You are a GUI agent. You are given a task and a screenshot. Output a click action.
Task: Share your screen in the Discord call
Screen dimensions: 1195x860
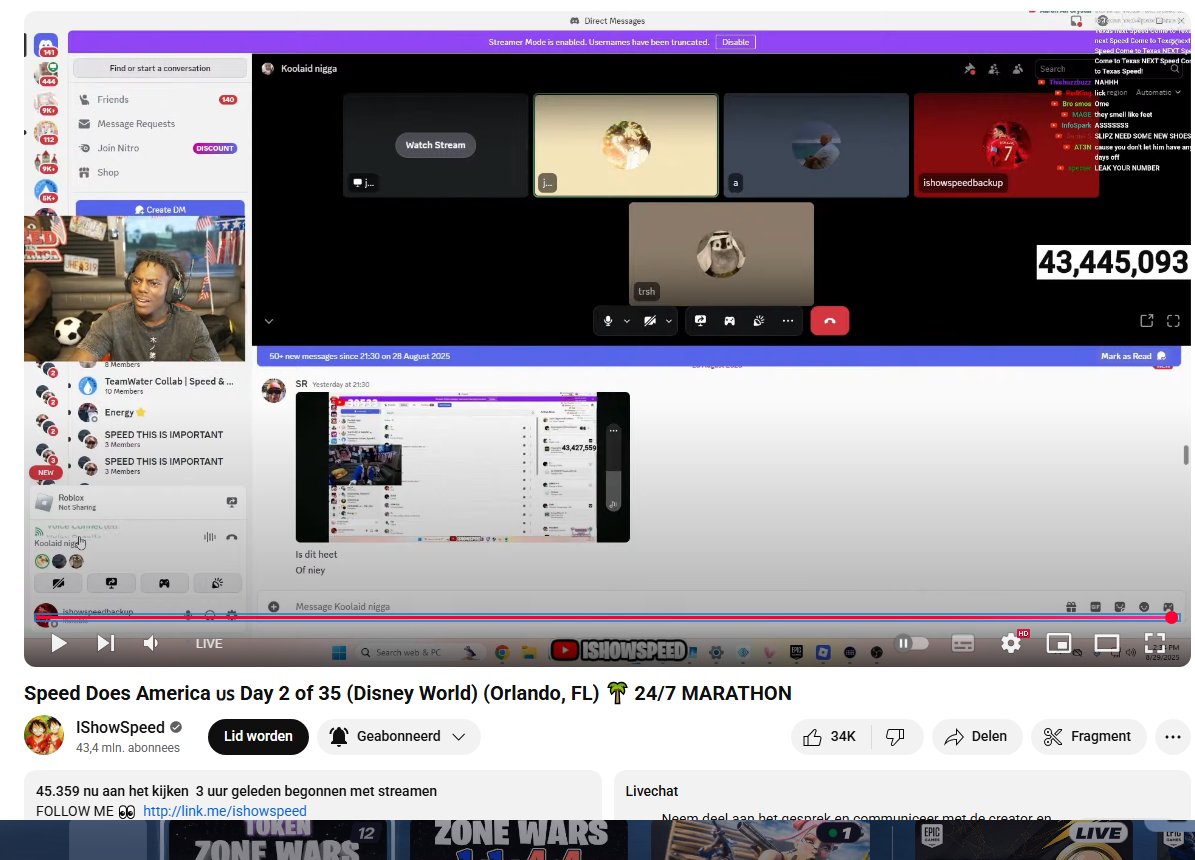pyautogui.click(x=700, y=321)
